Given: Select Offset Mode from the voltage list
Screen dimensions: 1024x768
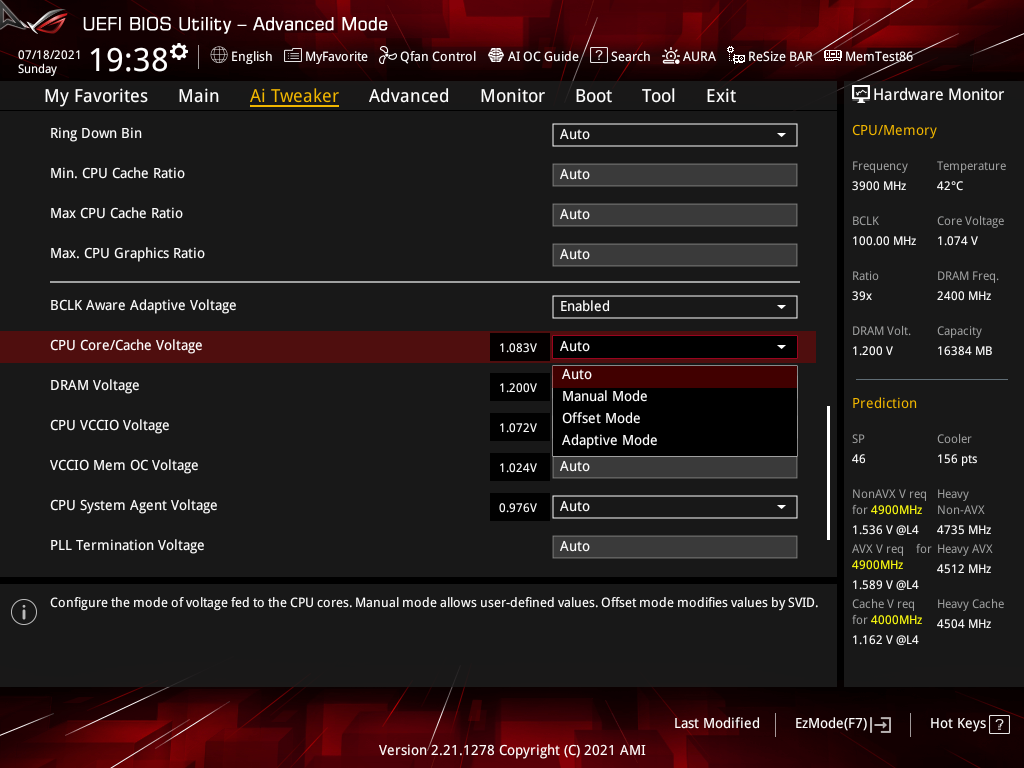Looking at the screenshot, I should point(600,418).
